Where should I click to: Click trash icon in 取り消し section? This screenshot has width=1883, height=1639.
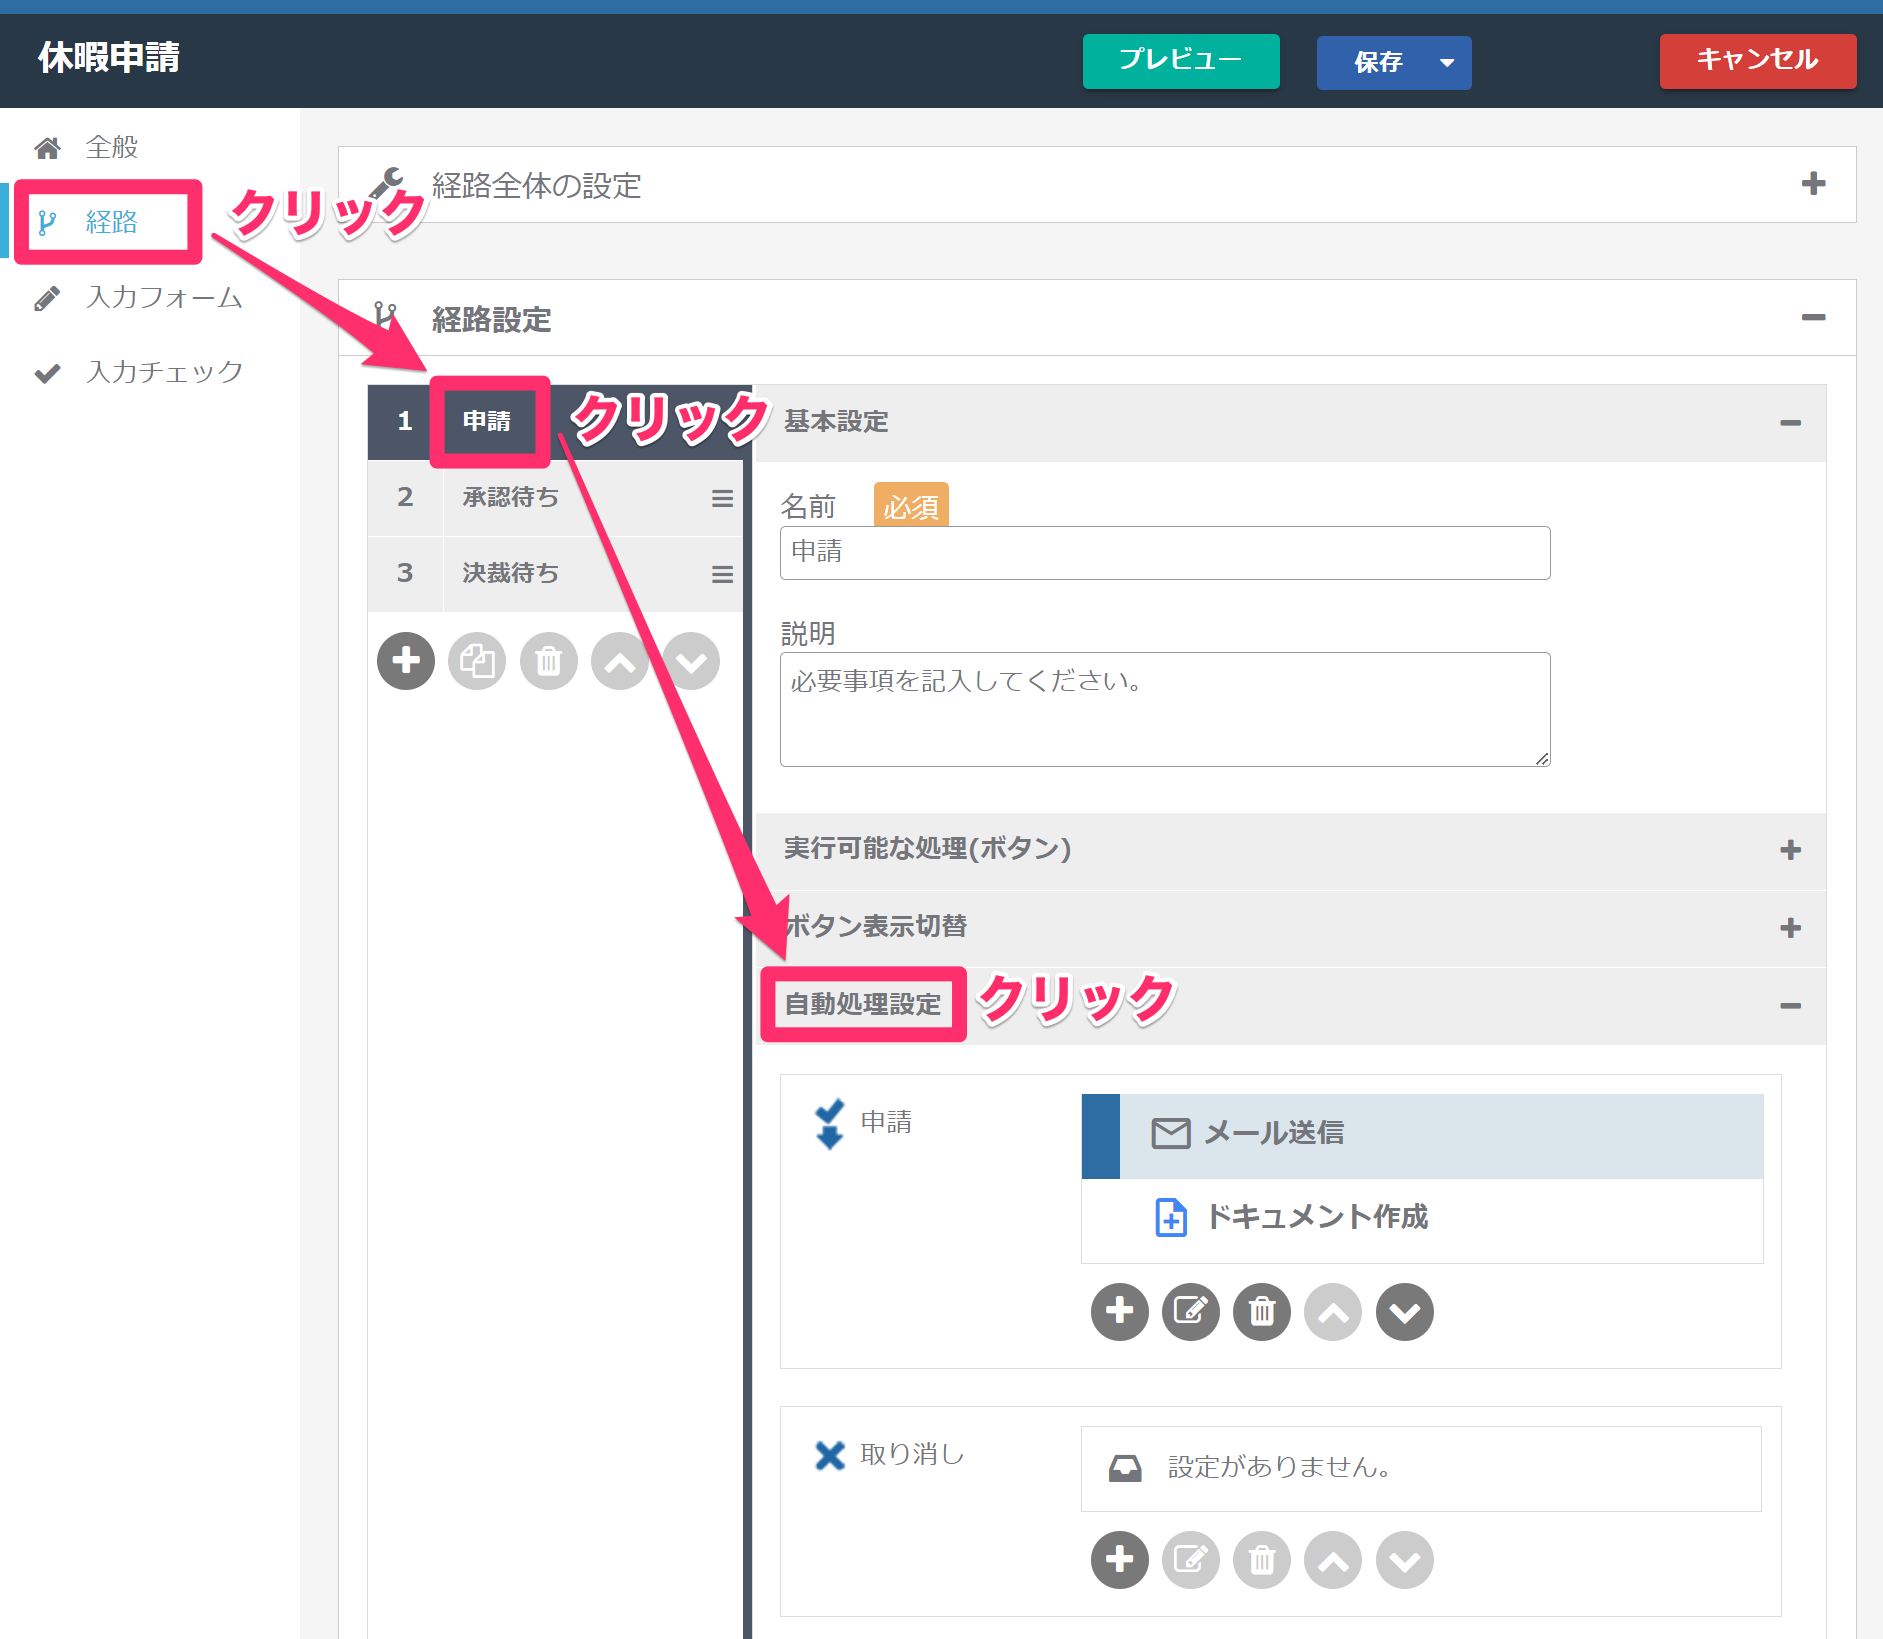coord(1262,1559)
